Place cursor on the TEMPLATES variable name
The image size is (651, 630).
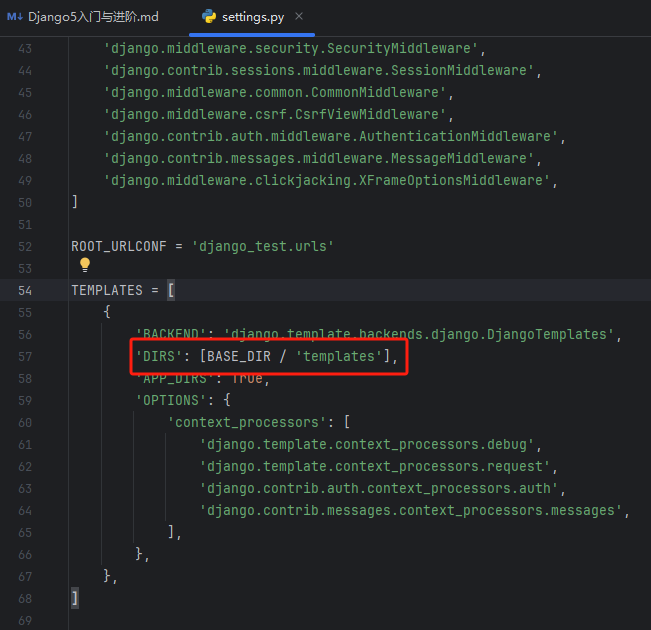[x=106, y=290]
